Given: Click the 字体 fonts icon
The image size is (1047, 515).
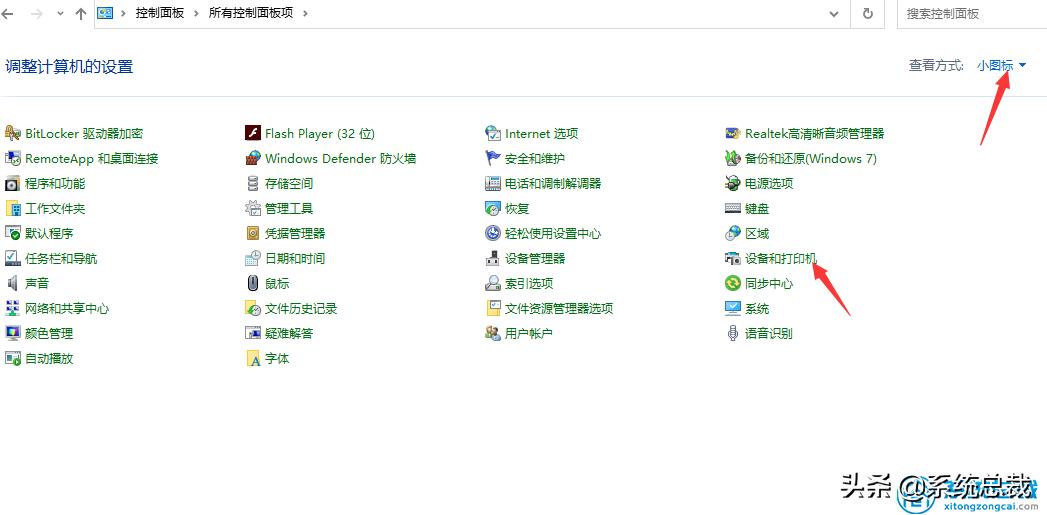Looking at the screenshot, I should 252,359.
